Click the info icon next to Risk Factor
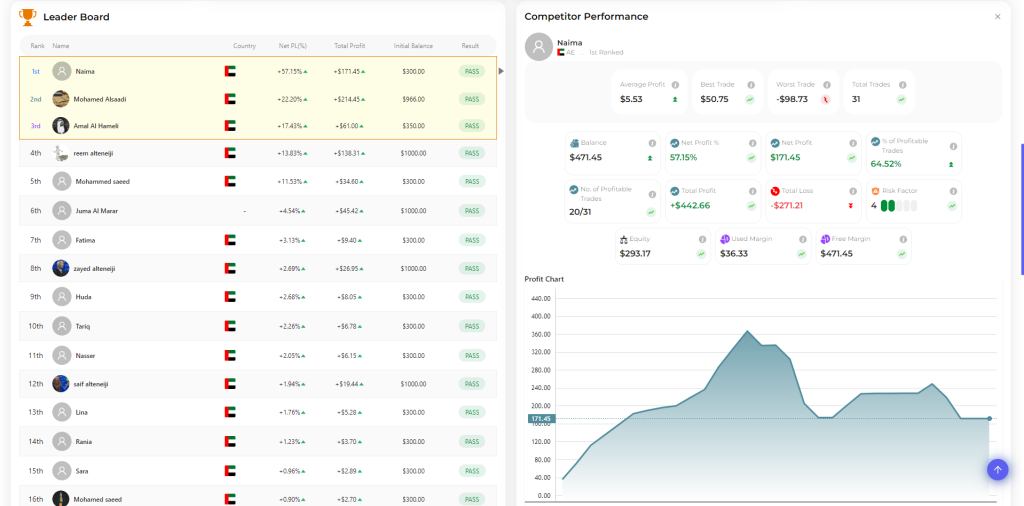1024x506 pixels. (951, 190)
